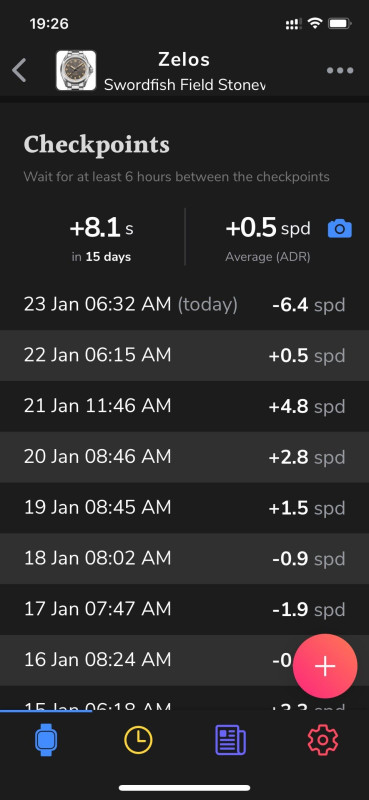
Task: Add a new checkpoint with plus button
Action: [x=325, y=666]
